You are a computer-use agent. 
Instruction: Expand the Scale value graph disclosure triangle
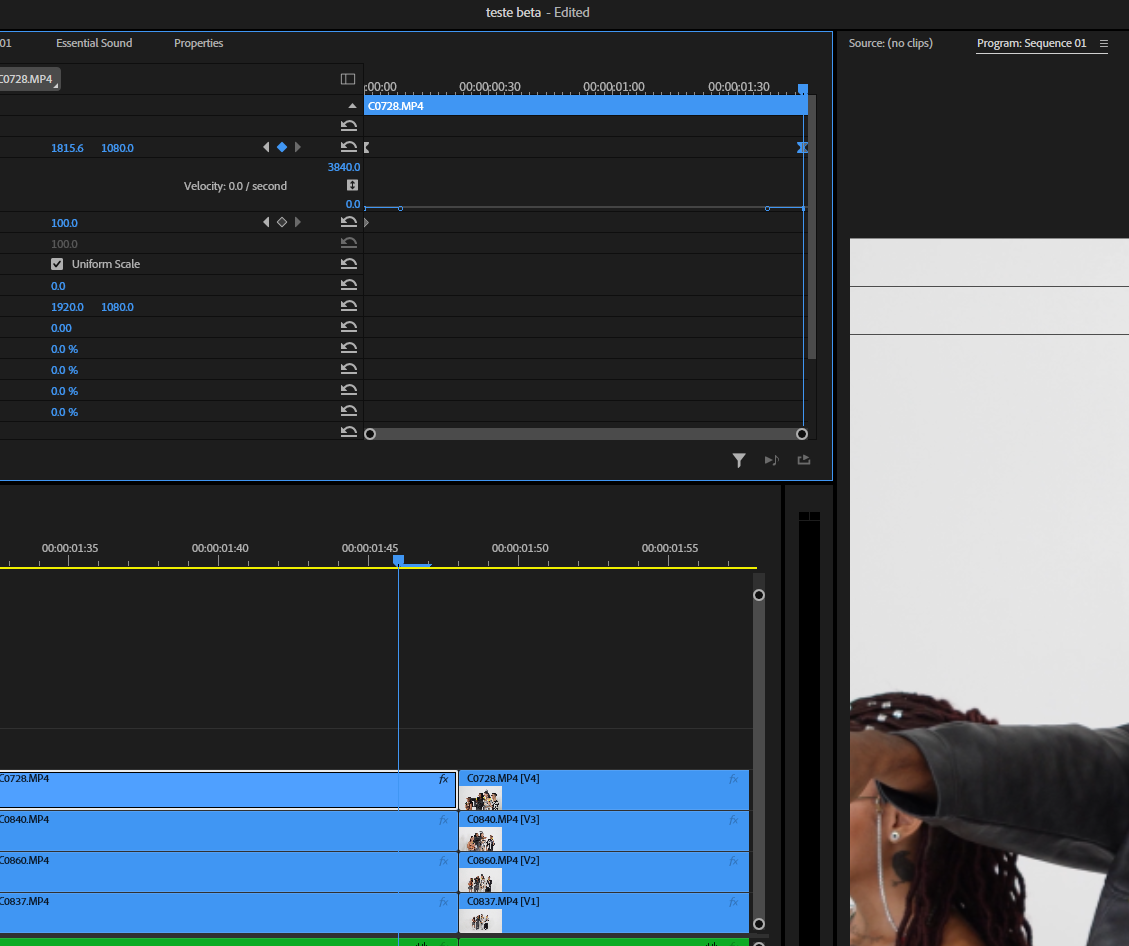(x=366, y=222)
